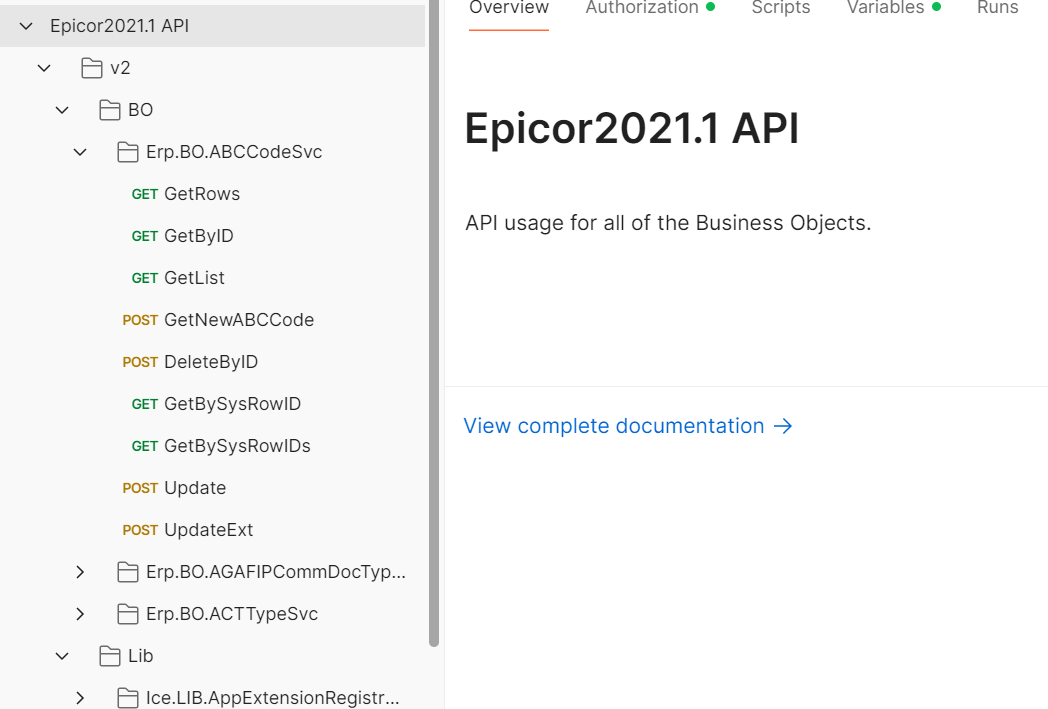The image size is (1048, 709).
Task: Select the Epicor2021.1 API collection name
Action: [120, 26]
